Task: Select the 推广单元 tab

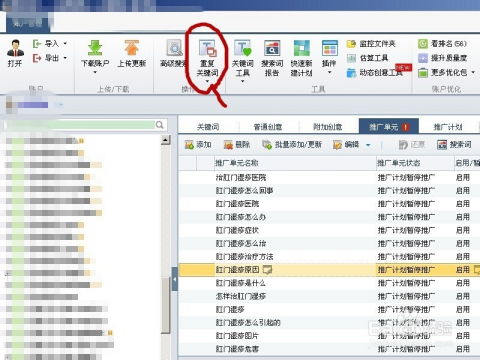Action: [389, 127]
